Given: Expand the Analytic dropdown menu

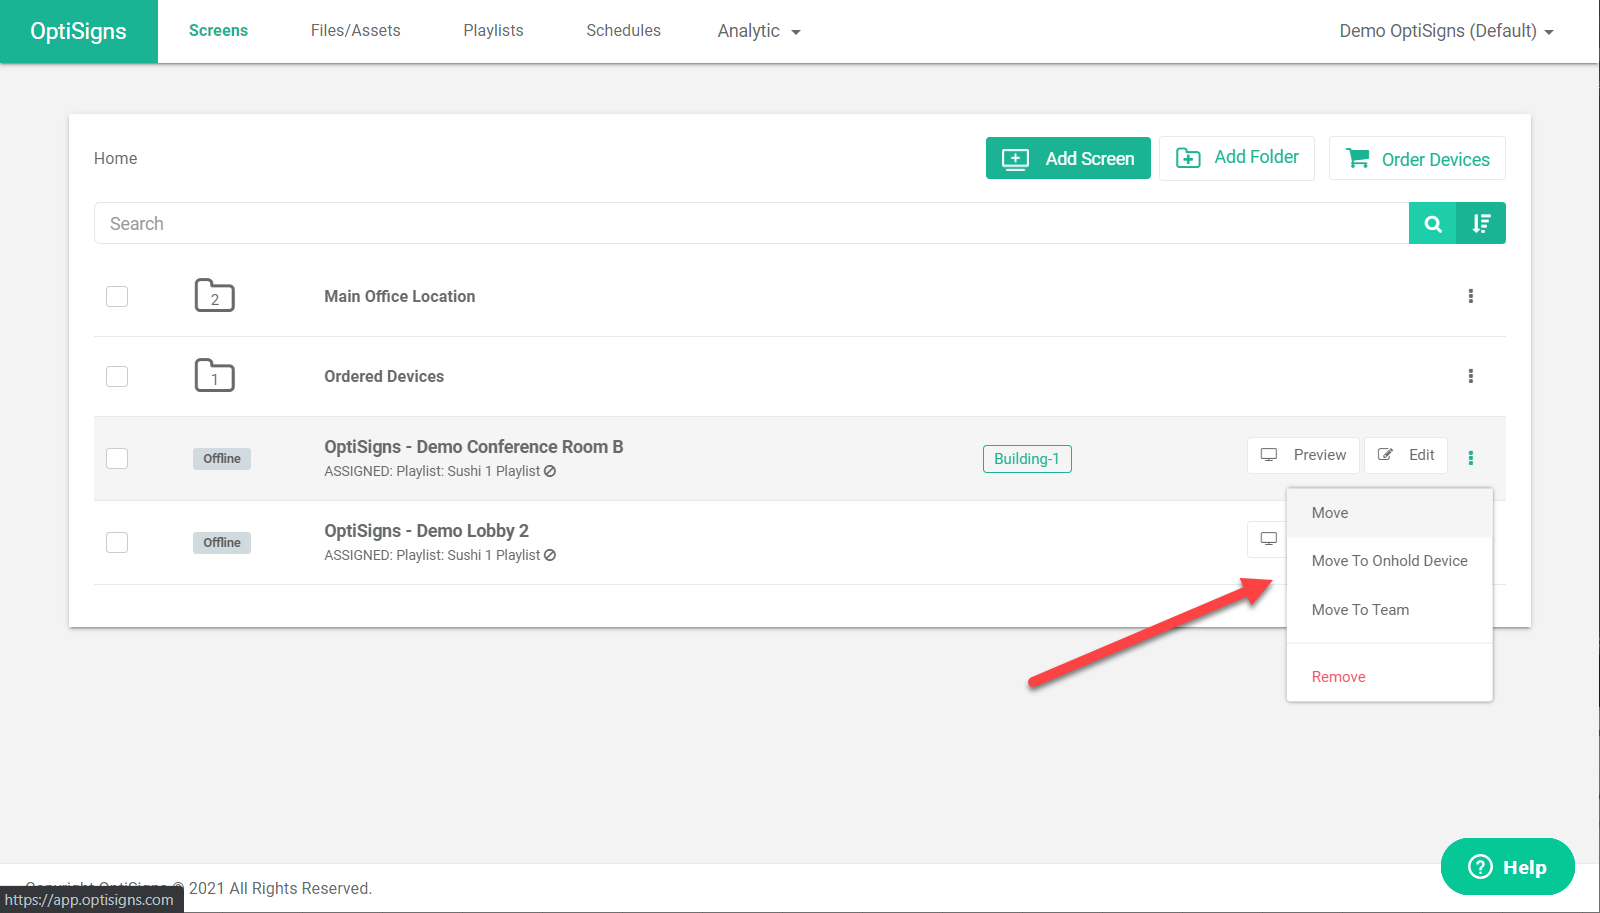Looking at the screenshot, I should tap(759, 31).
